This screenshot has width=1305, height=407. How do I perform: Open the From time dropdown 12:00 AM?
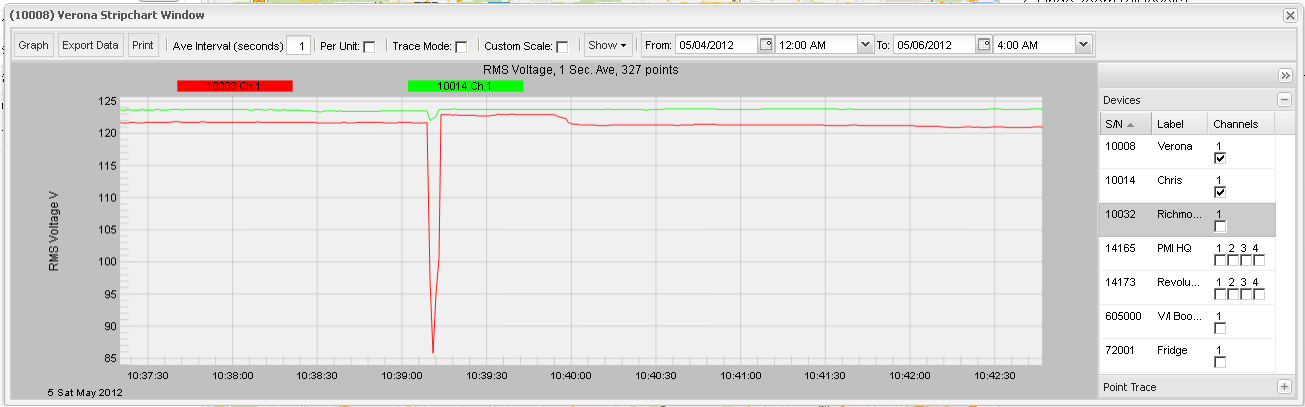tap(866, 45)
